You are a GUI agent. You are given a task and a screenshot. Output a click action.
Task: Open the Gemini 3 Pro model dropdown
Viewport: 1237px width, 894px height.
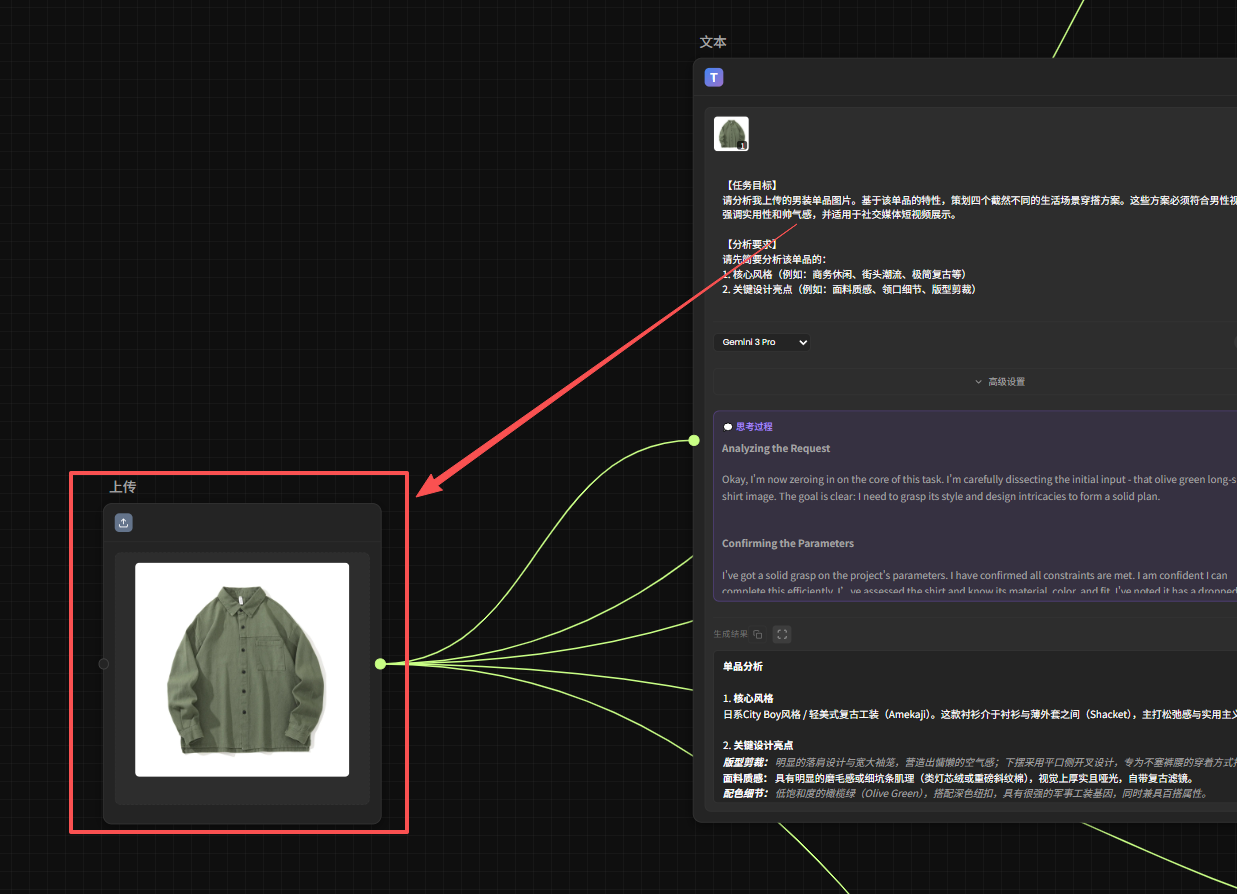[762, 342]
